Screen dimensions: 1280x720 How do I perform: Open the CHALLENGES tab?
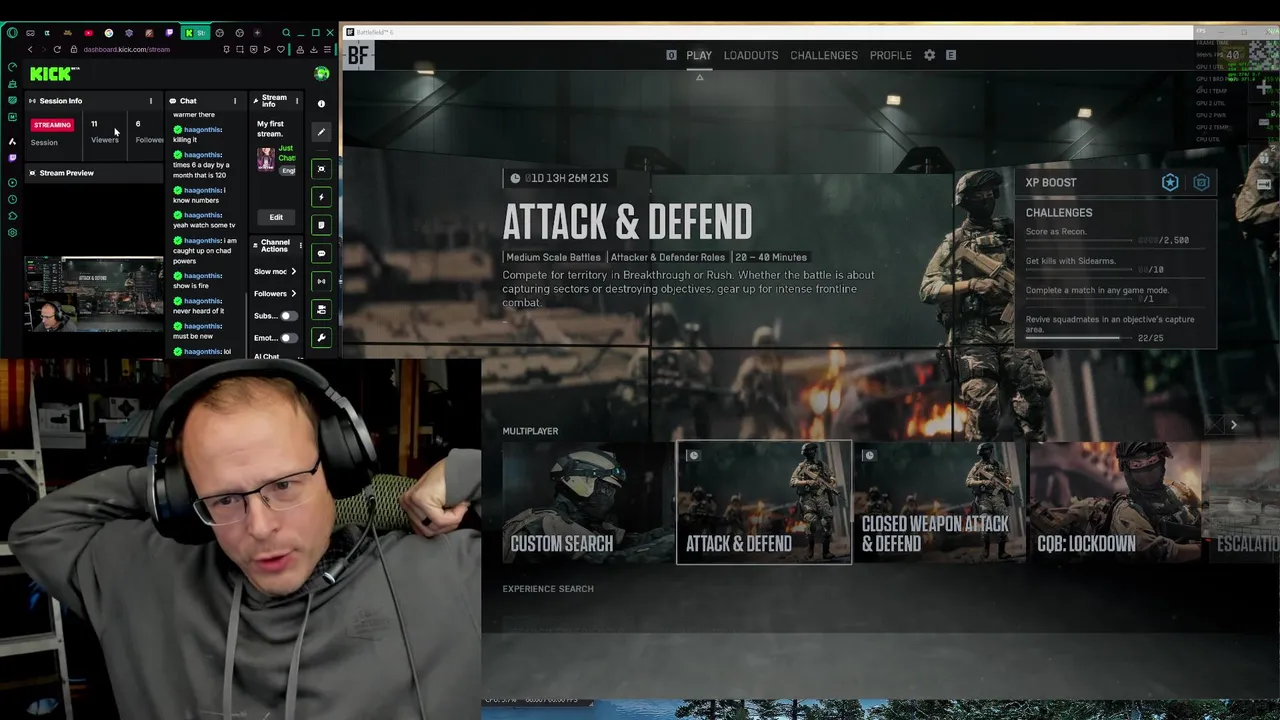824,55
